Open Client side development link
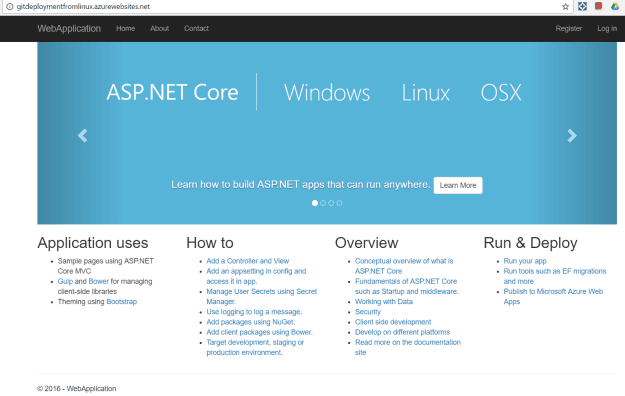Image resolution: width=625 pixels, height=396 pixels. coord(393,322)
